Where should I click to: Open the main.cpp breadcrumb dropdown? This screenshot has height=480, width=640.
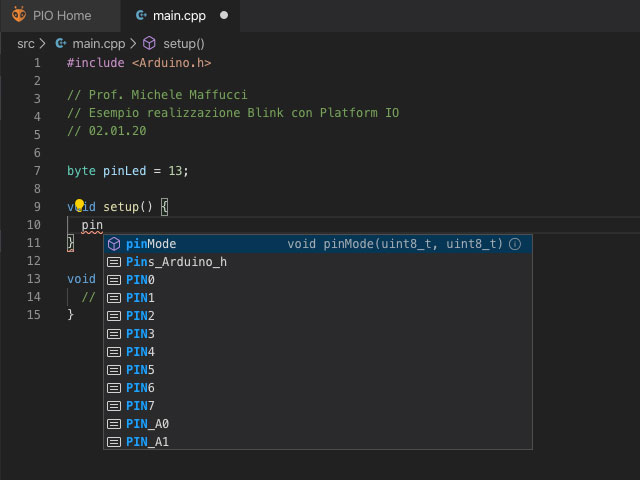[98, 43]
